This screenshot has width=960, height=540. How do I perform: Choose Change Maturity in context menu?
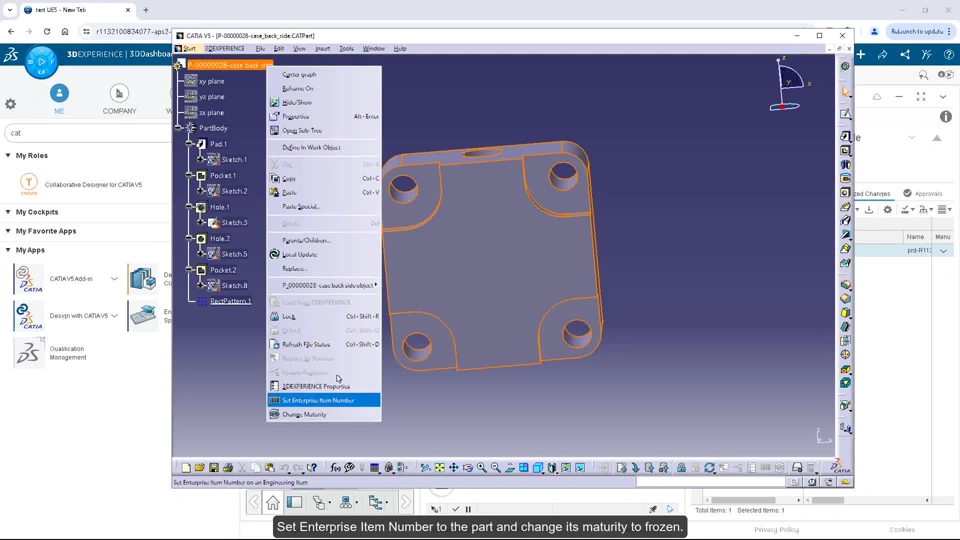(324, 414)
